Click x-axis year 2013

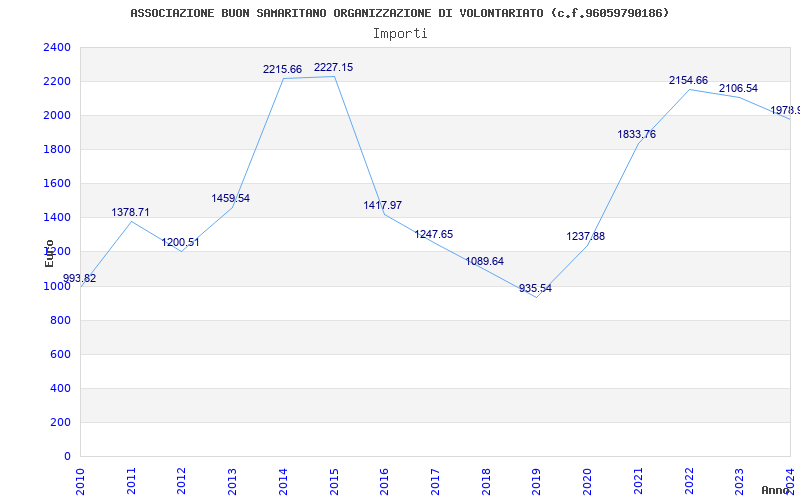233,481
